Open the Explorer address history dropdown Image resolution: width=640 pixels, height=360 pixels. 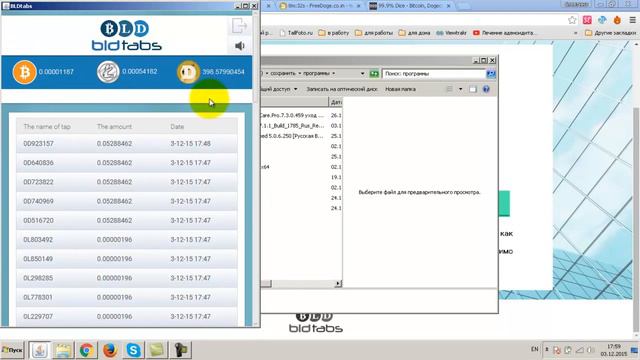362,73
